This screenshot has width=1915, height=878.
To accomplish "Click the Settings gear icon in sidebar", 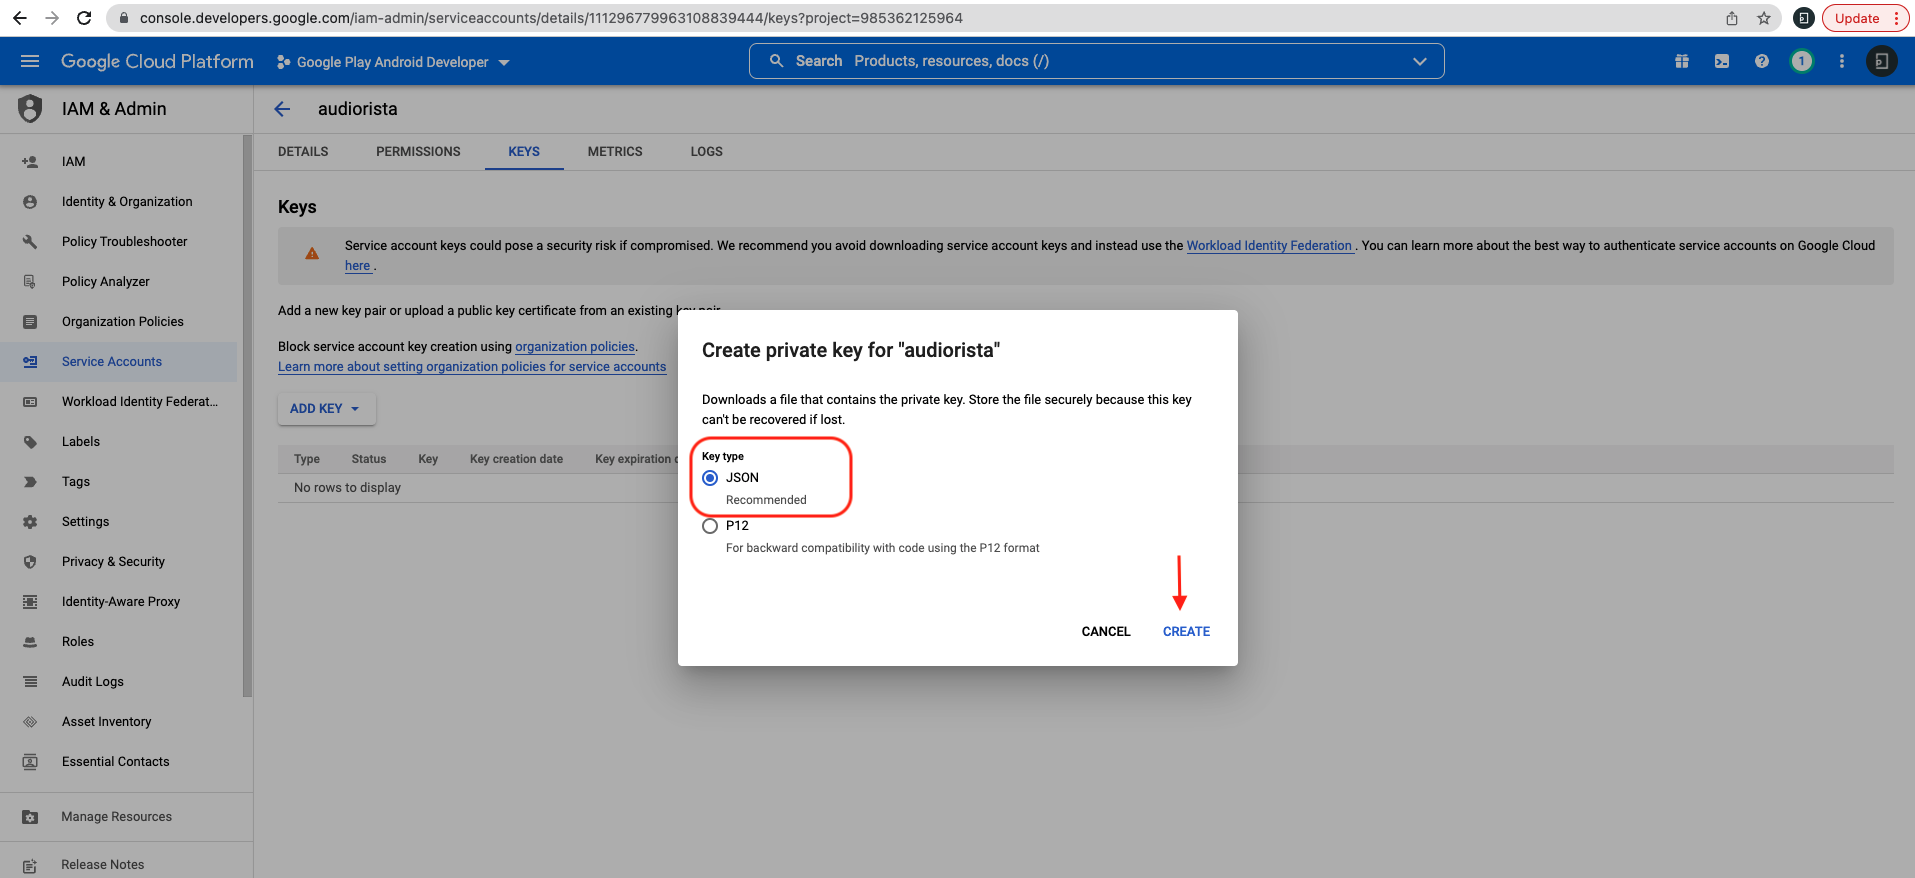I will [30, 521].
